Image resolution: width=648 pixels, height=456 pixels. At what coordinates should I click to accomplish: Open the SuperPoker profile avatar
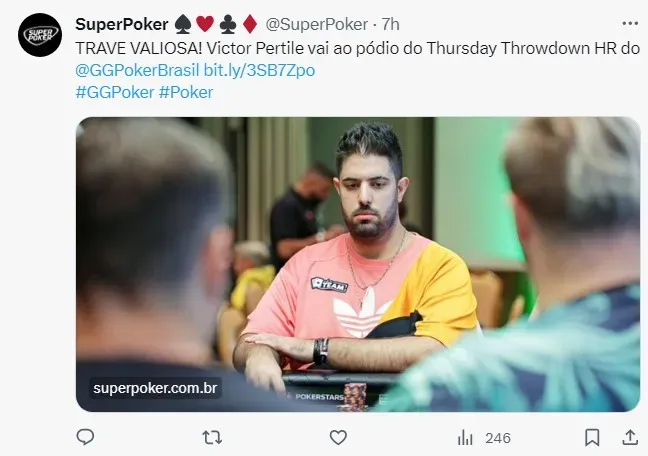click(40, 35)
